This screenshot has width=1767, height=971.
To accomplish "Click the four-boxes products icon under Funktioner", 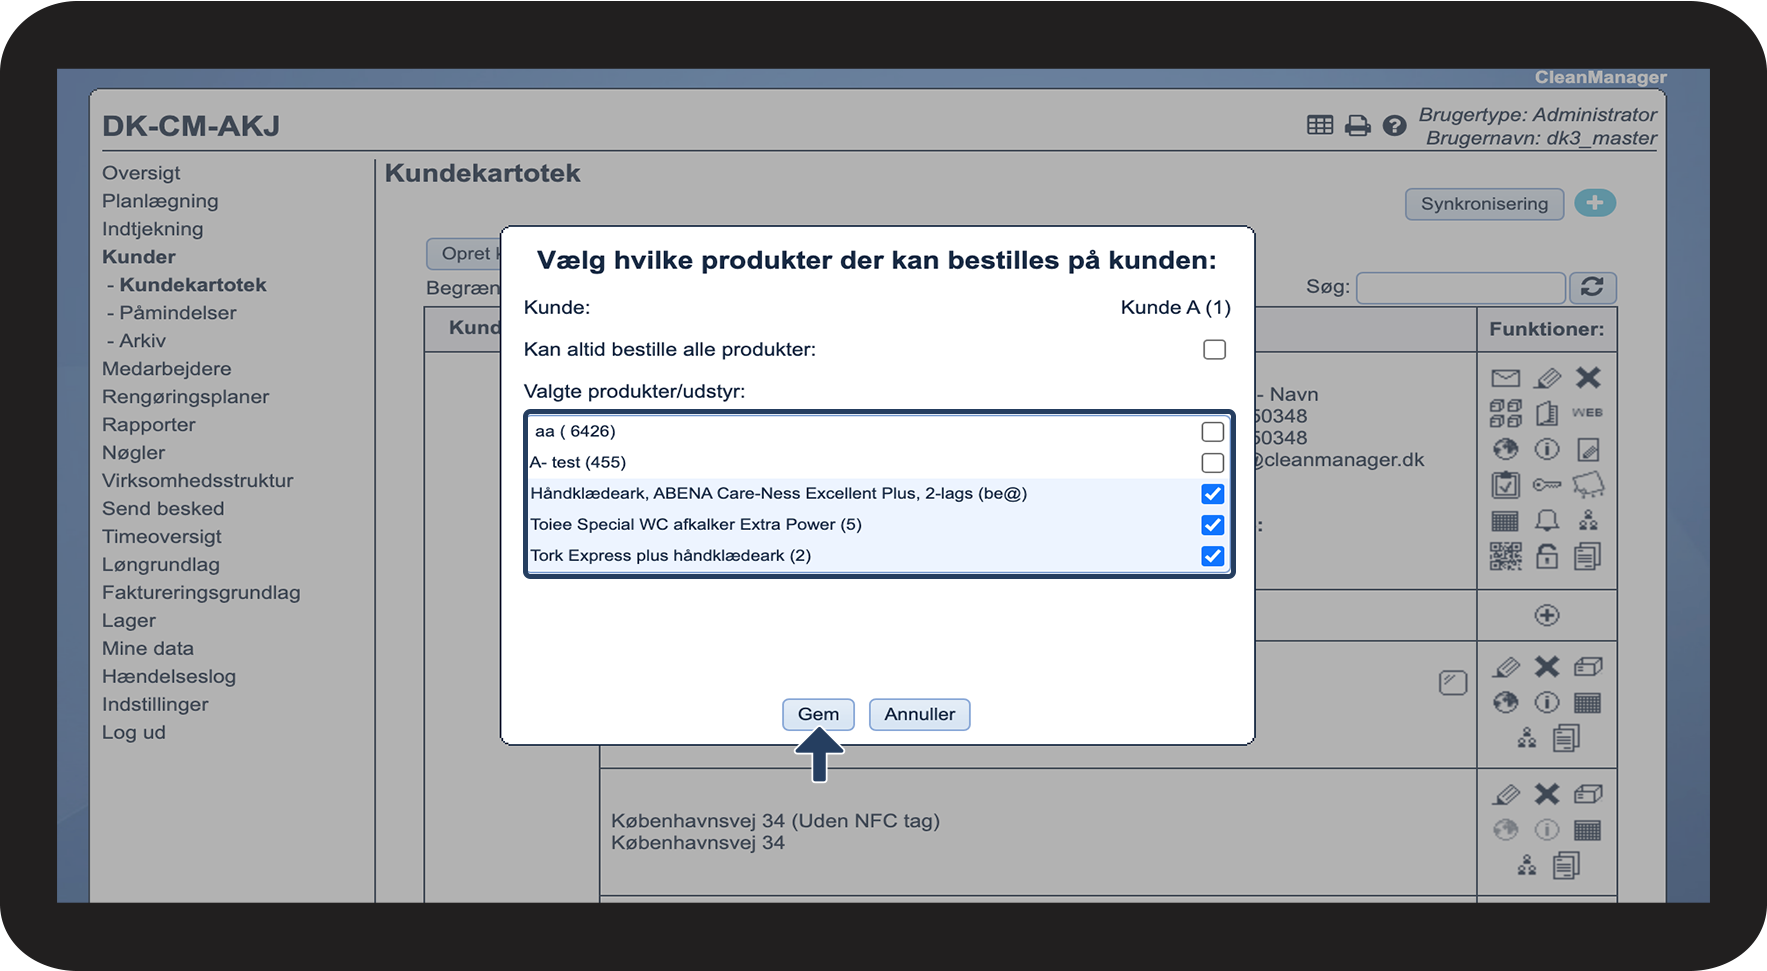I will click(1505, 413).
